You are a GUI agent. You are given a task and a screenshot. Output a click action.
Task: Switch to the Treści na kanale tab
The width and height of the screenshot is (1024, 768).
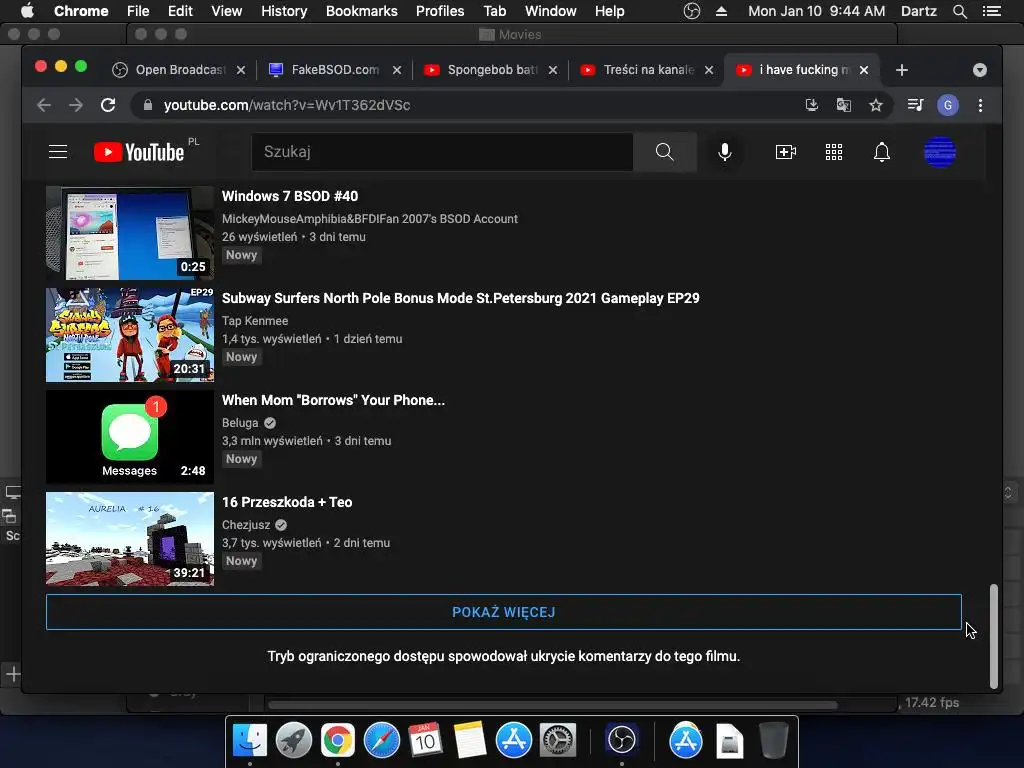[x=647, y=70]
